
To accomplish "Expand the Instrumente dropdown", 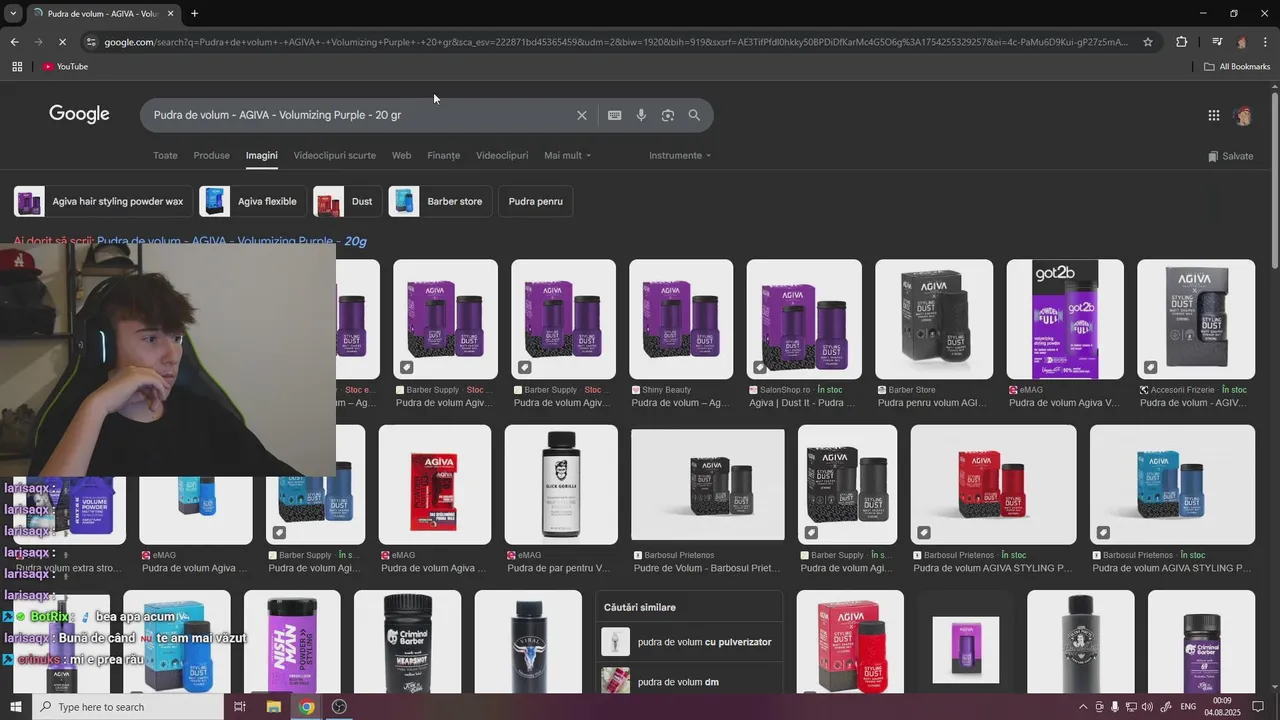I will 680,156.
